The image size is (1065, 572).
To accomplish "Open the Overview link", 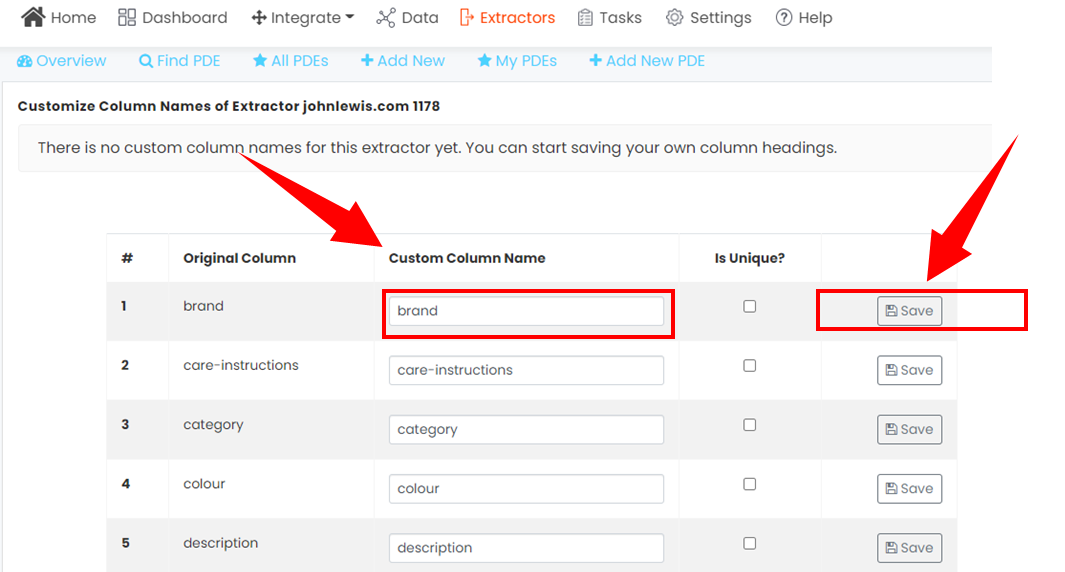I will [x=62, y=61].
